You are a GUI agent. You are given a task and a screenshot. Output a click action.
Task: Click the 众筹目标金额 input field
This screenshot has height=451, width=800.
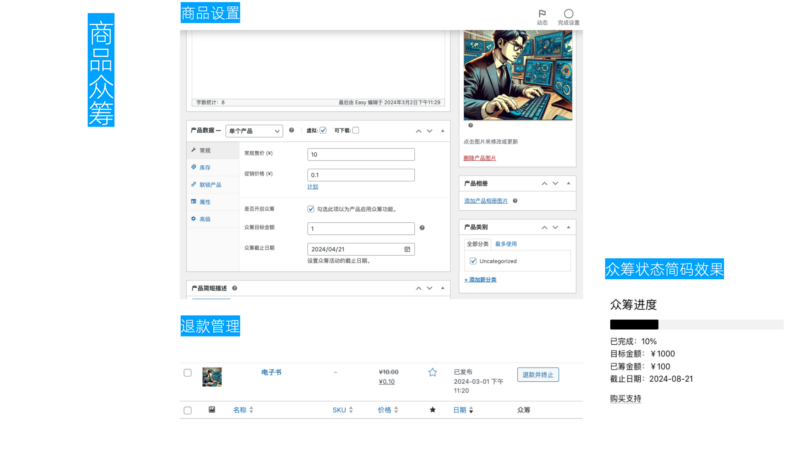[361, 229]
